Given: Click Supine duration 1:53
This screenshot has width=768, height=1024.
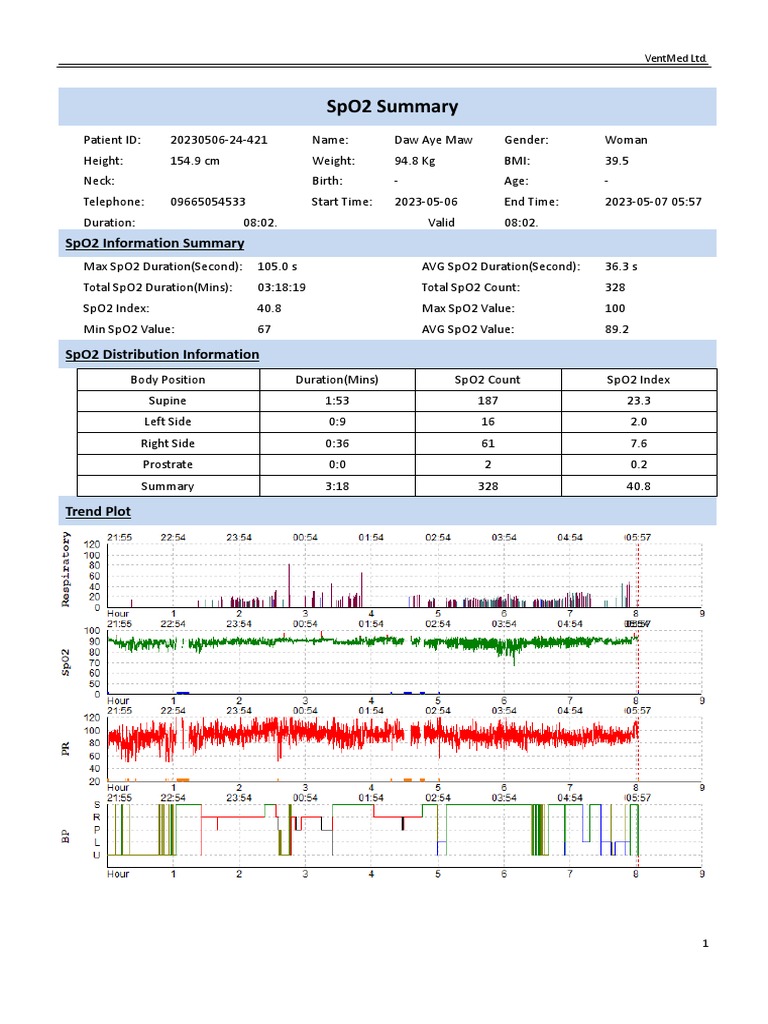Looking at the screenshot, I should pos(337,401).
